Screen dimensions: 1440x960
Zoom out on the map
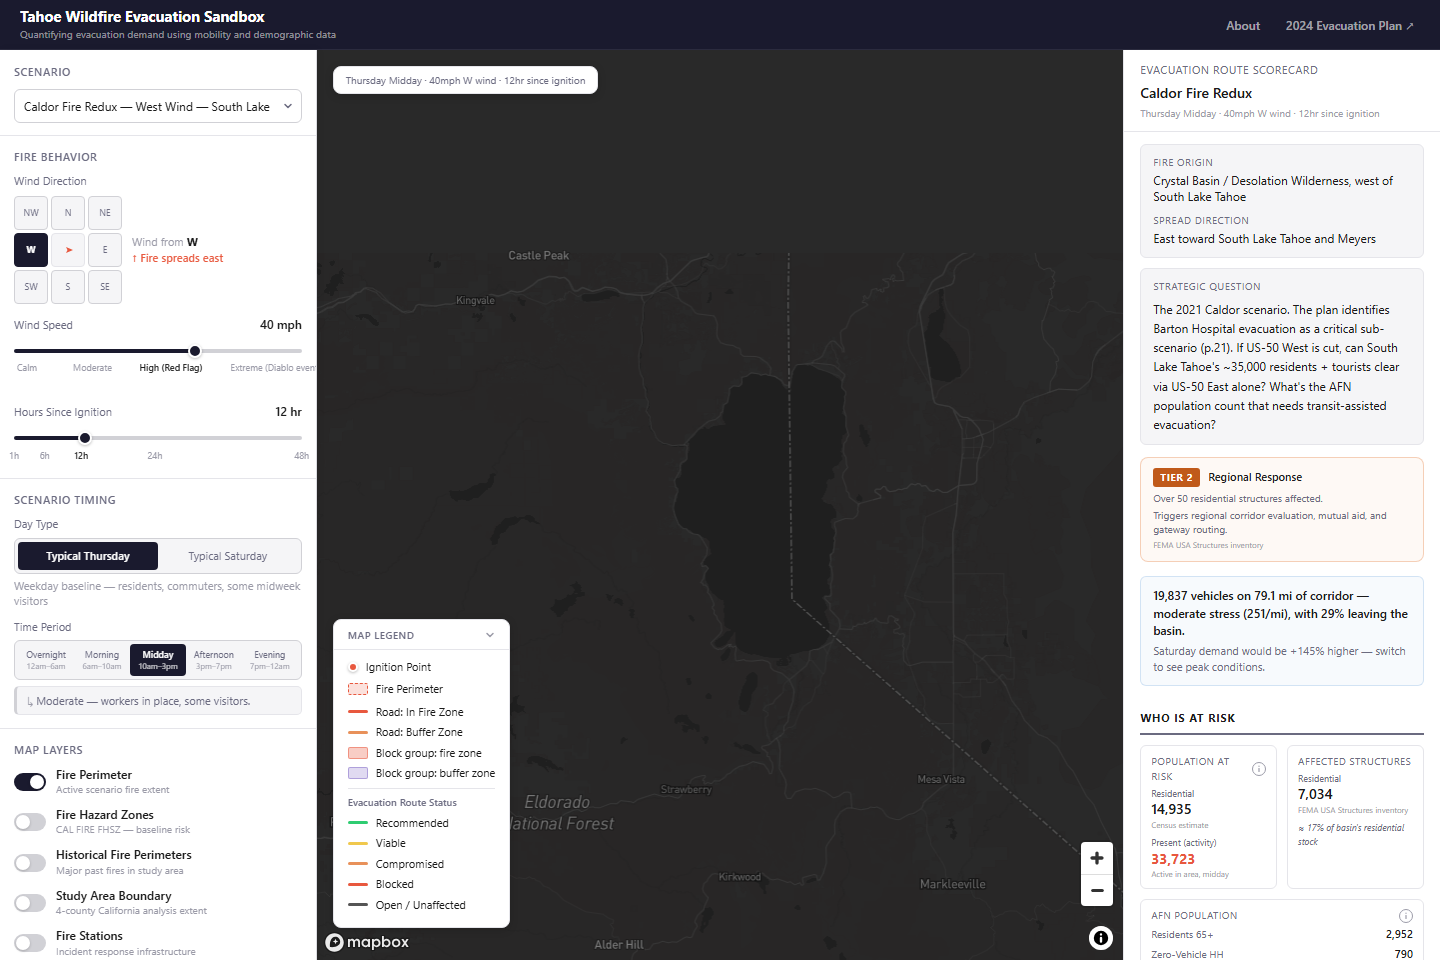click(1097, 890)
